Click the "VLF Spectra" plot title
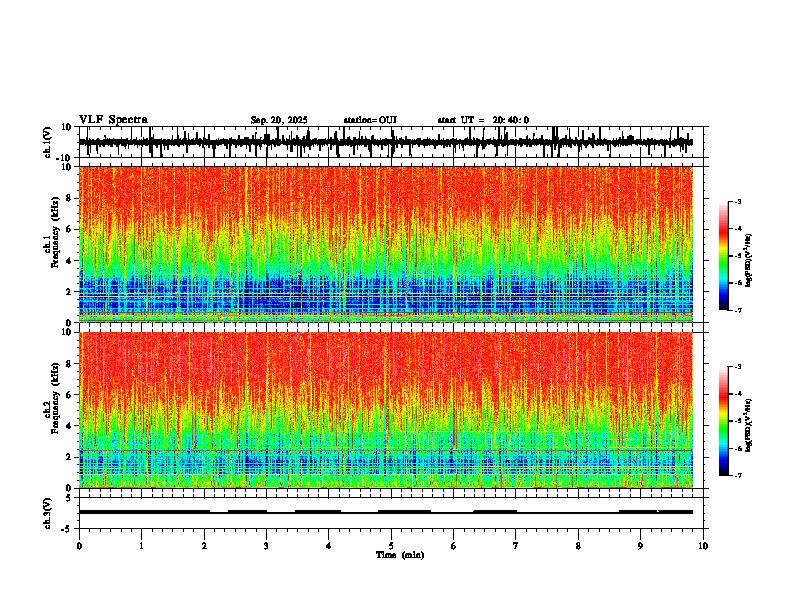The width and height of the screenshot is (792, 612). coord(113,120)
